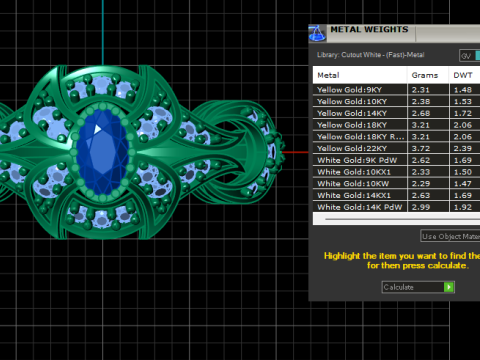
Task: Click the 2.39 DWT value
Action: [x=463, y=148]
